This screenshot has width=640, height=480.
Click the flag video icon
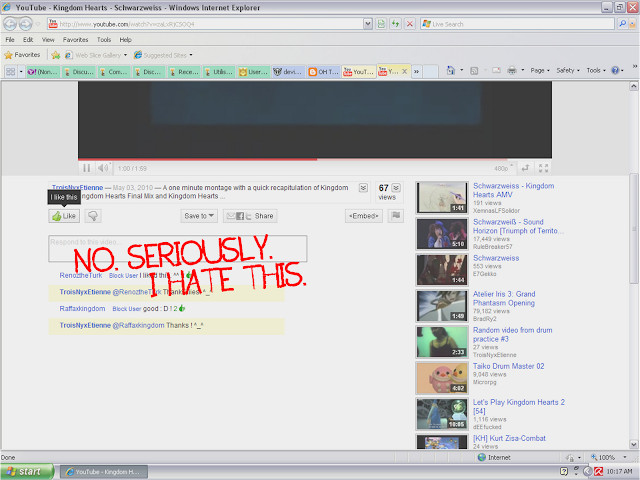[x=396, y=216]
